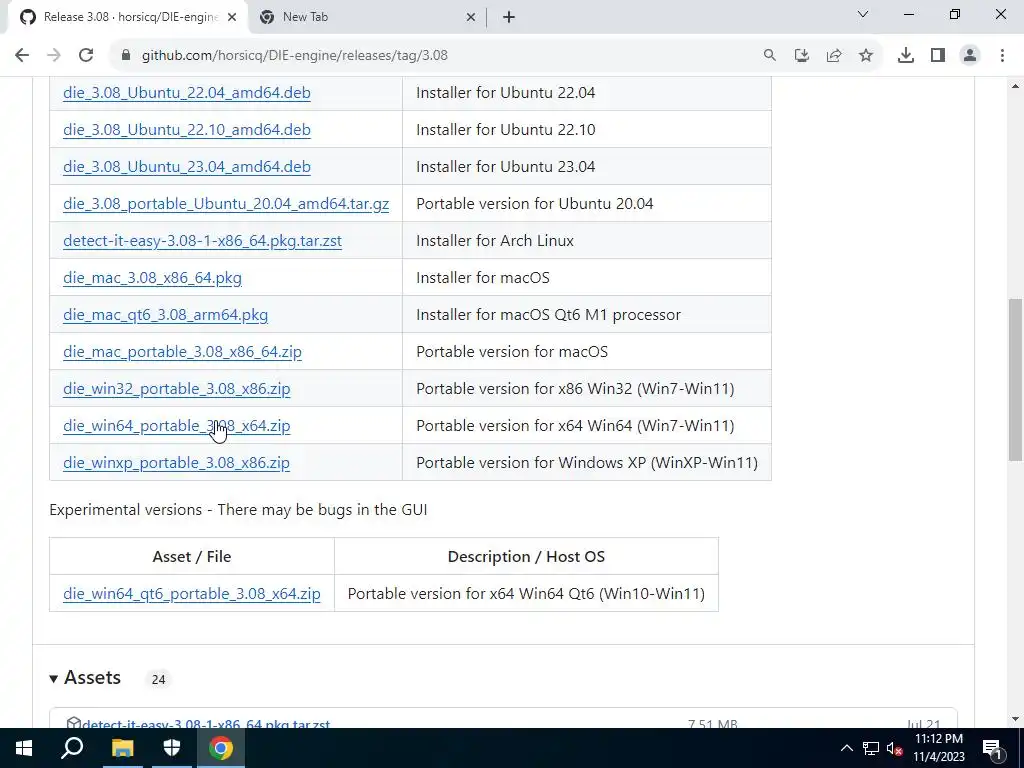Image resolution: width=1024 pixels, height=768 pixels.
Task: Click 'Portable version for x64 Win64 Qt6' description
Action: pyautogui.click(x=526, y=594)
